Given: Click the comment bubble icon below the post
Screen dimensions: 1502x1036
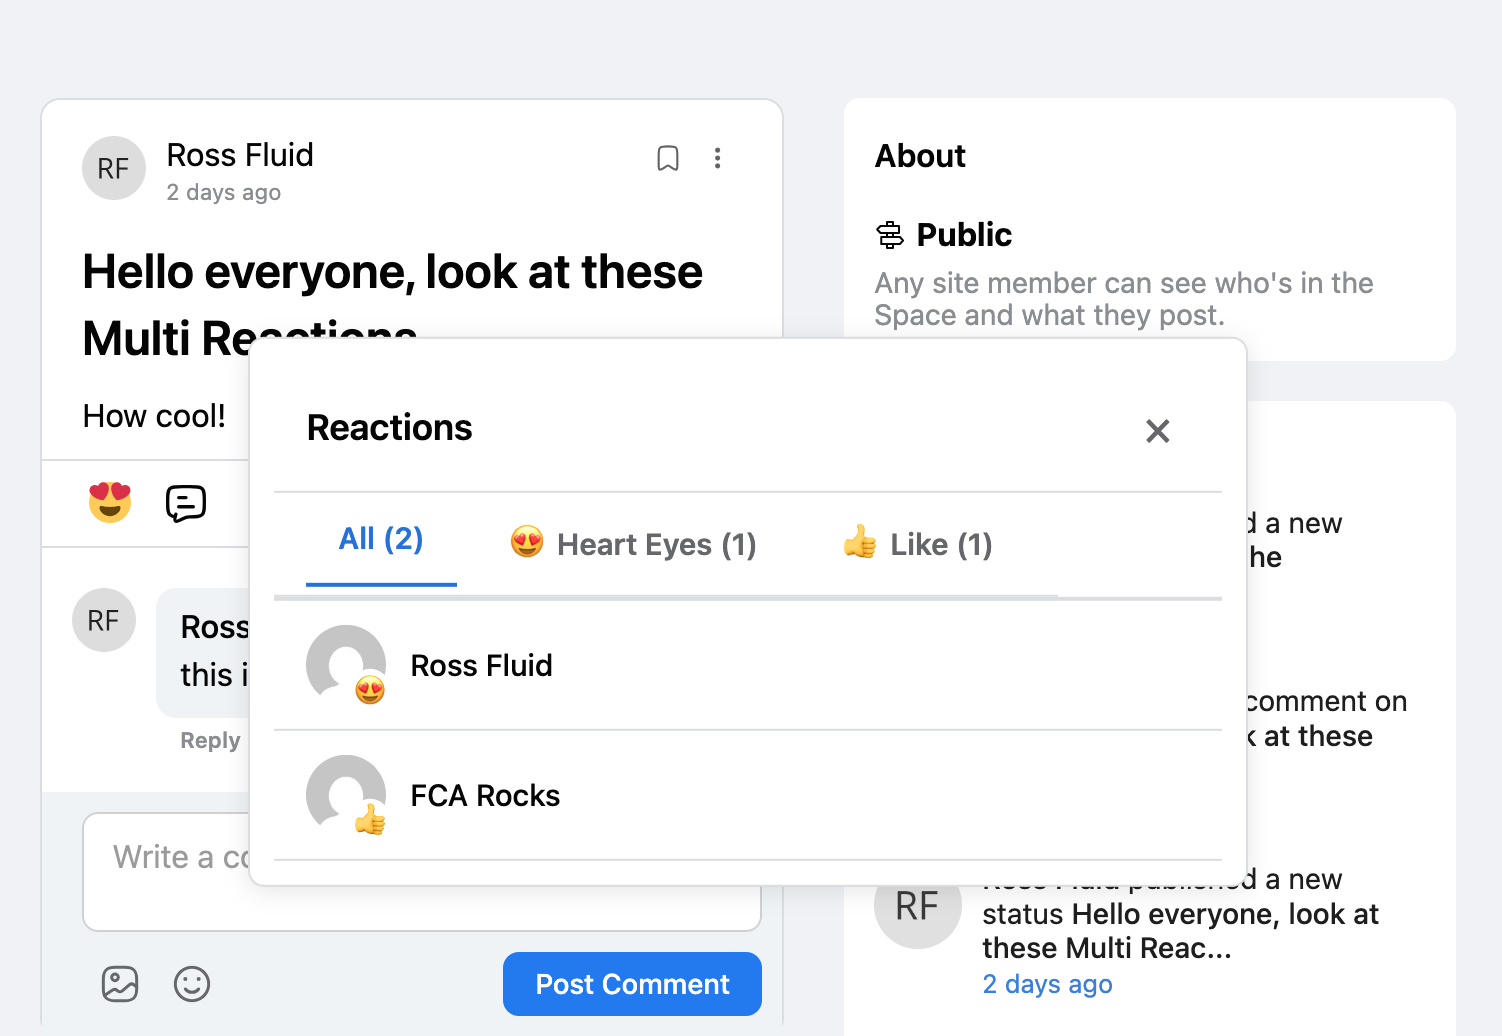Looking at the screenshot, I should tap(186, 503).
